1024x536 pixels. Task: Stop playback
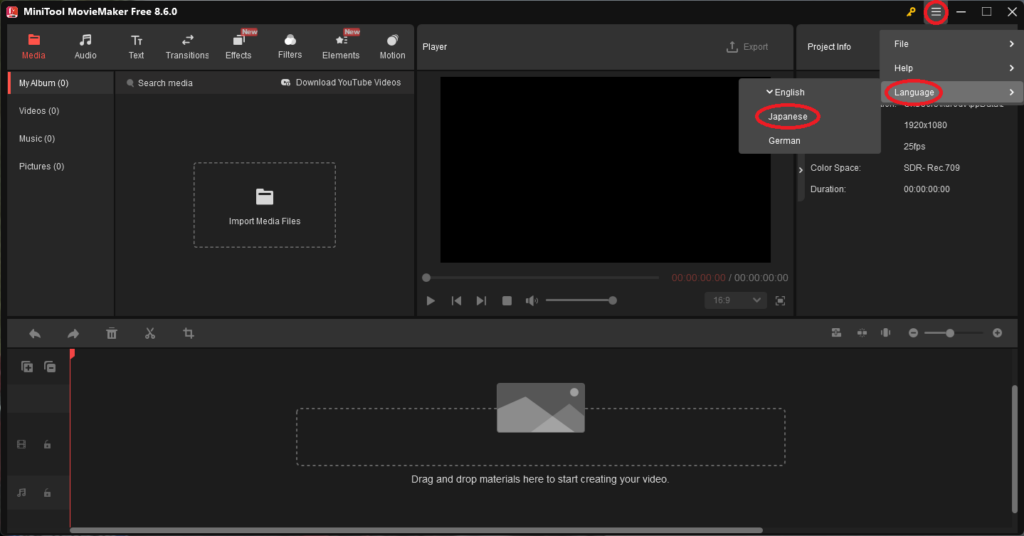507,301
